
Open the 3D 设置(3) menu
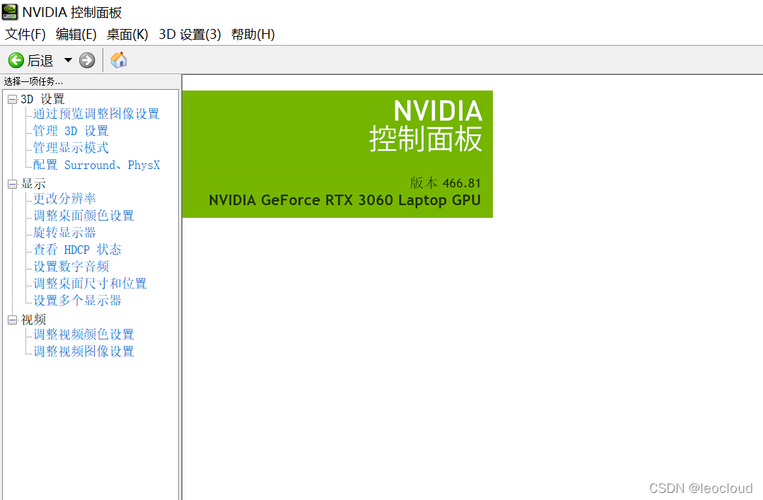[x=190, y=35]
